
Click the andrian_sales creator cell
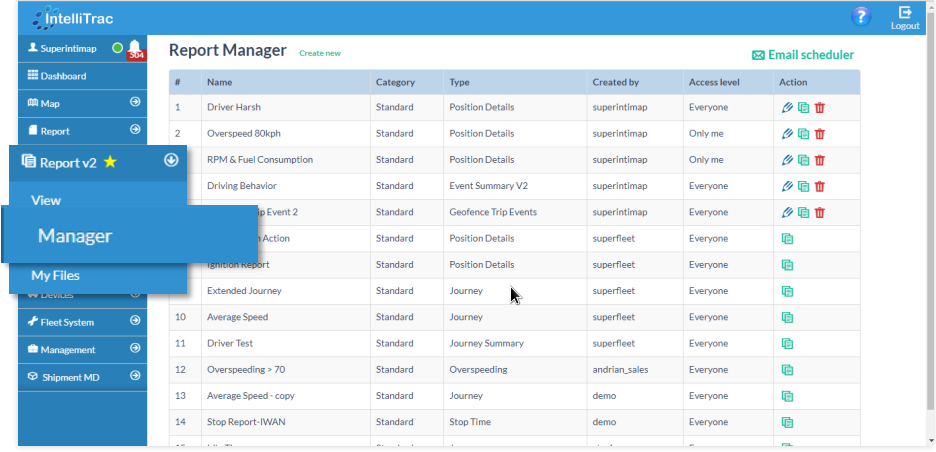pyautogui.click(x=635, y=370)
